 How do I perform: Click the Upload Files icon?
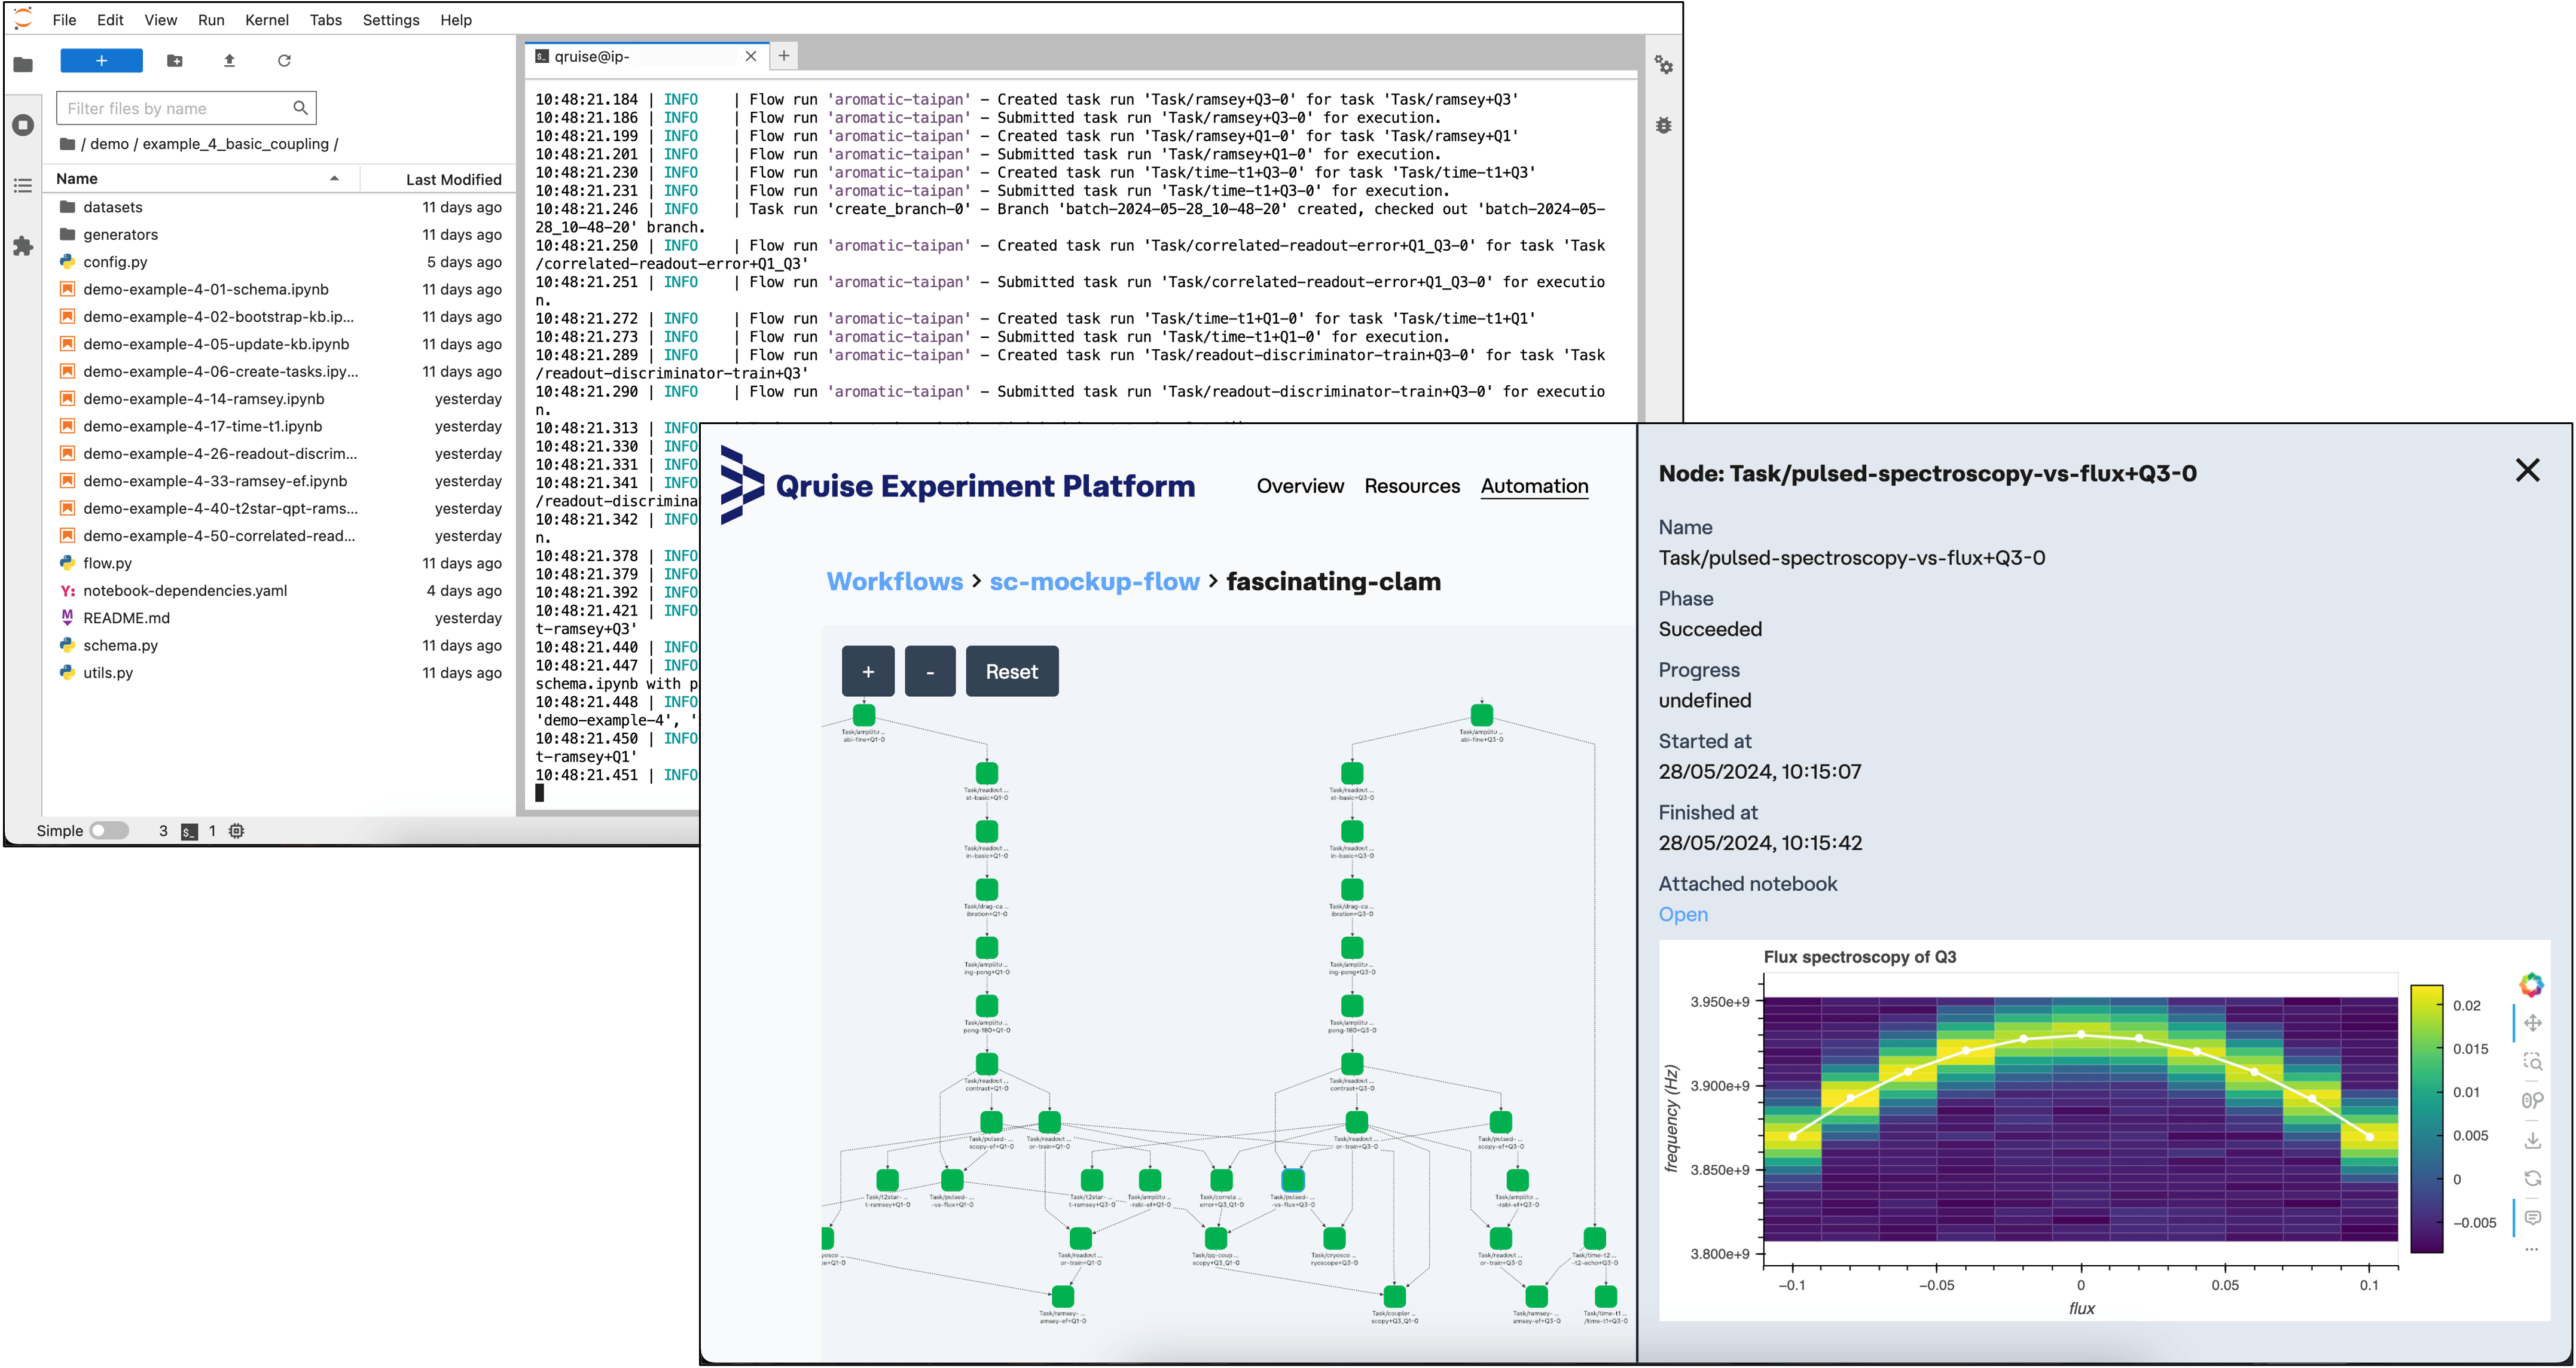[229, 60]
